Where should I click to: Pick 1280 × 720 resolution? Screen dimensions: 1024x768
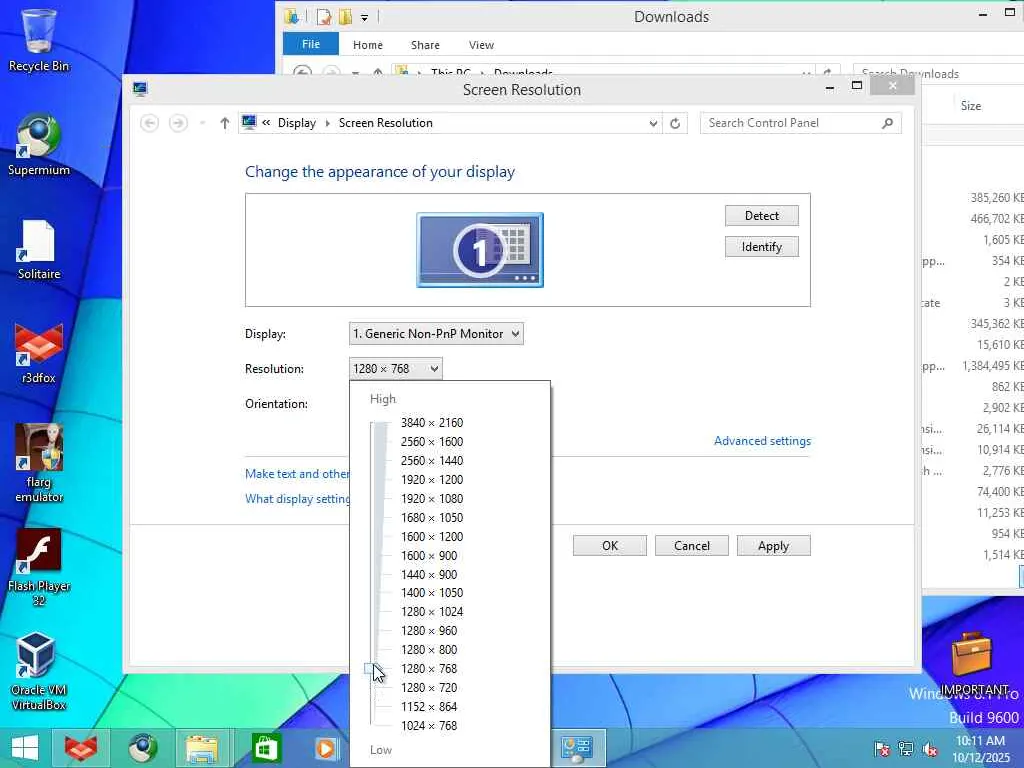coord(429,687)
